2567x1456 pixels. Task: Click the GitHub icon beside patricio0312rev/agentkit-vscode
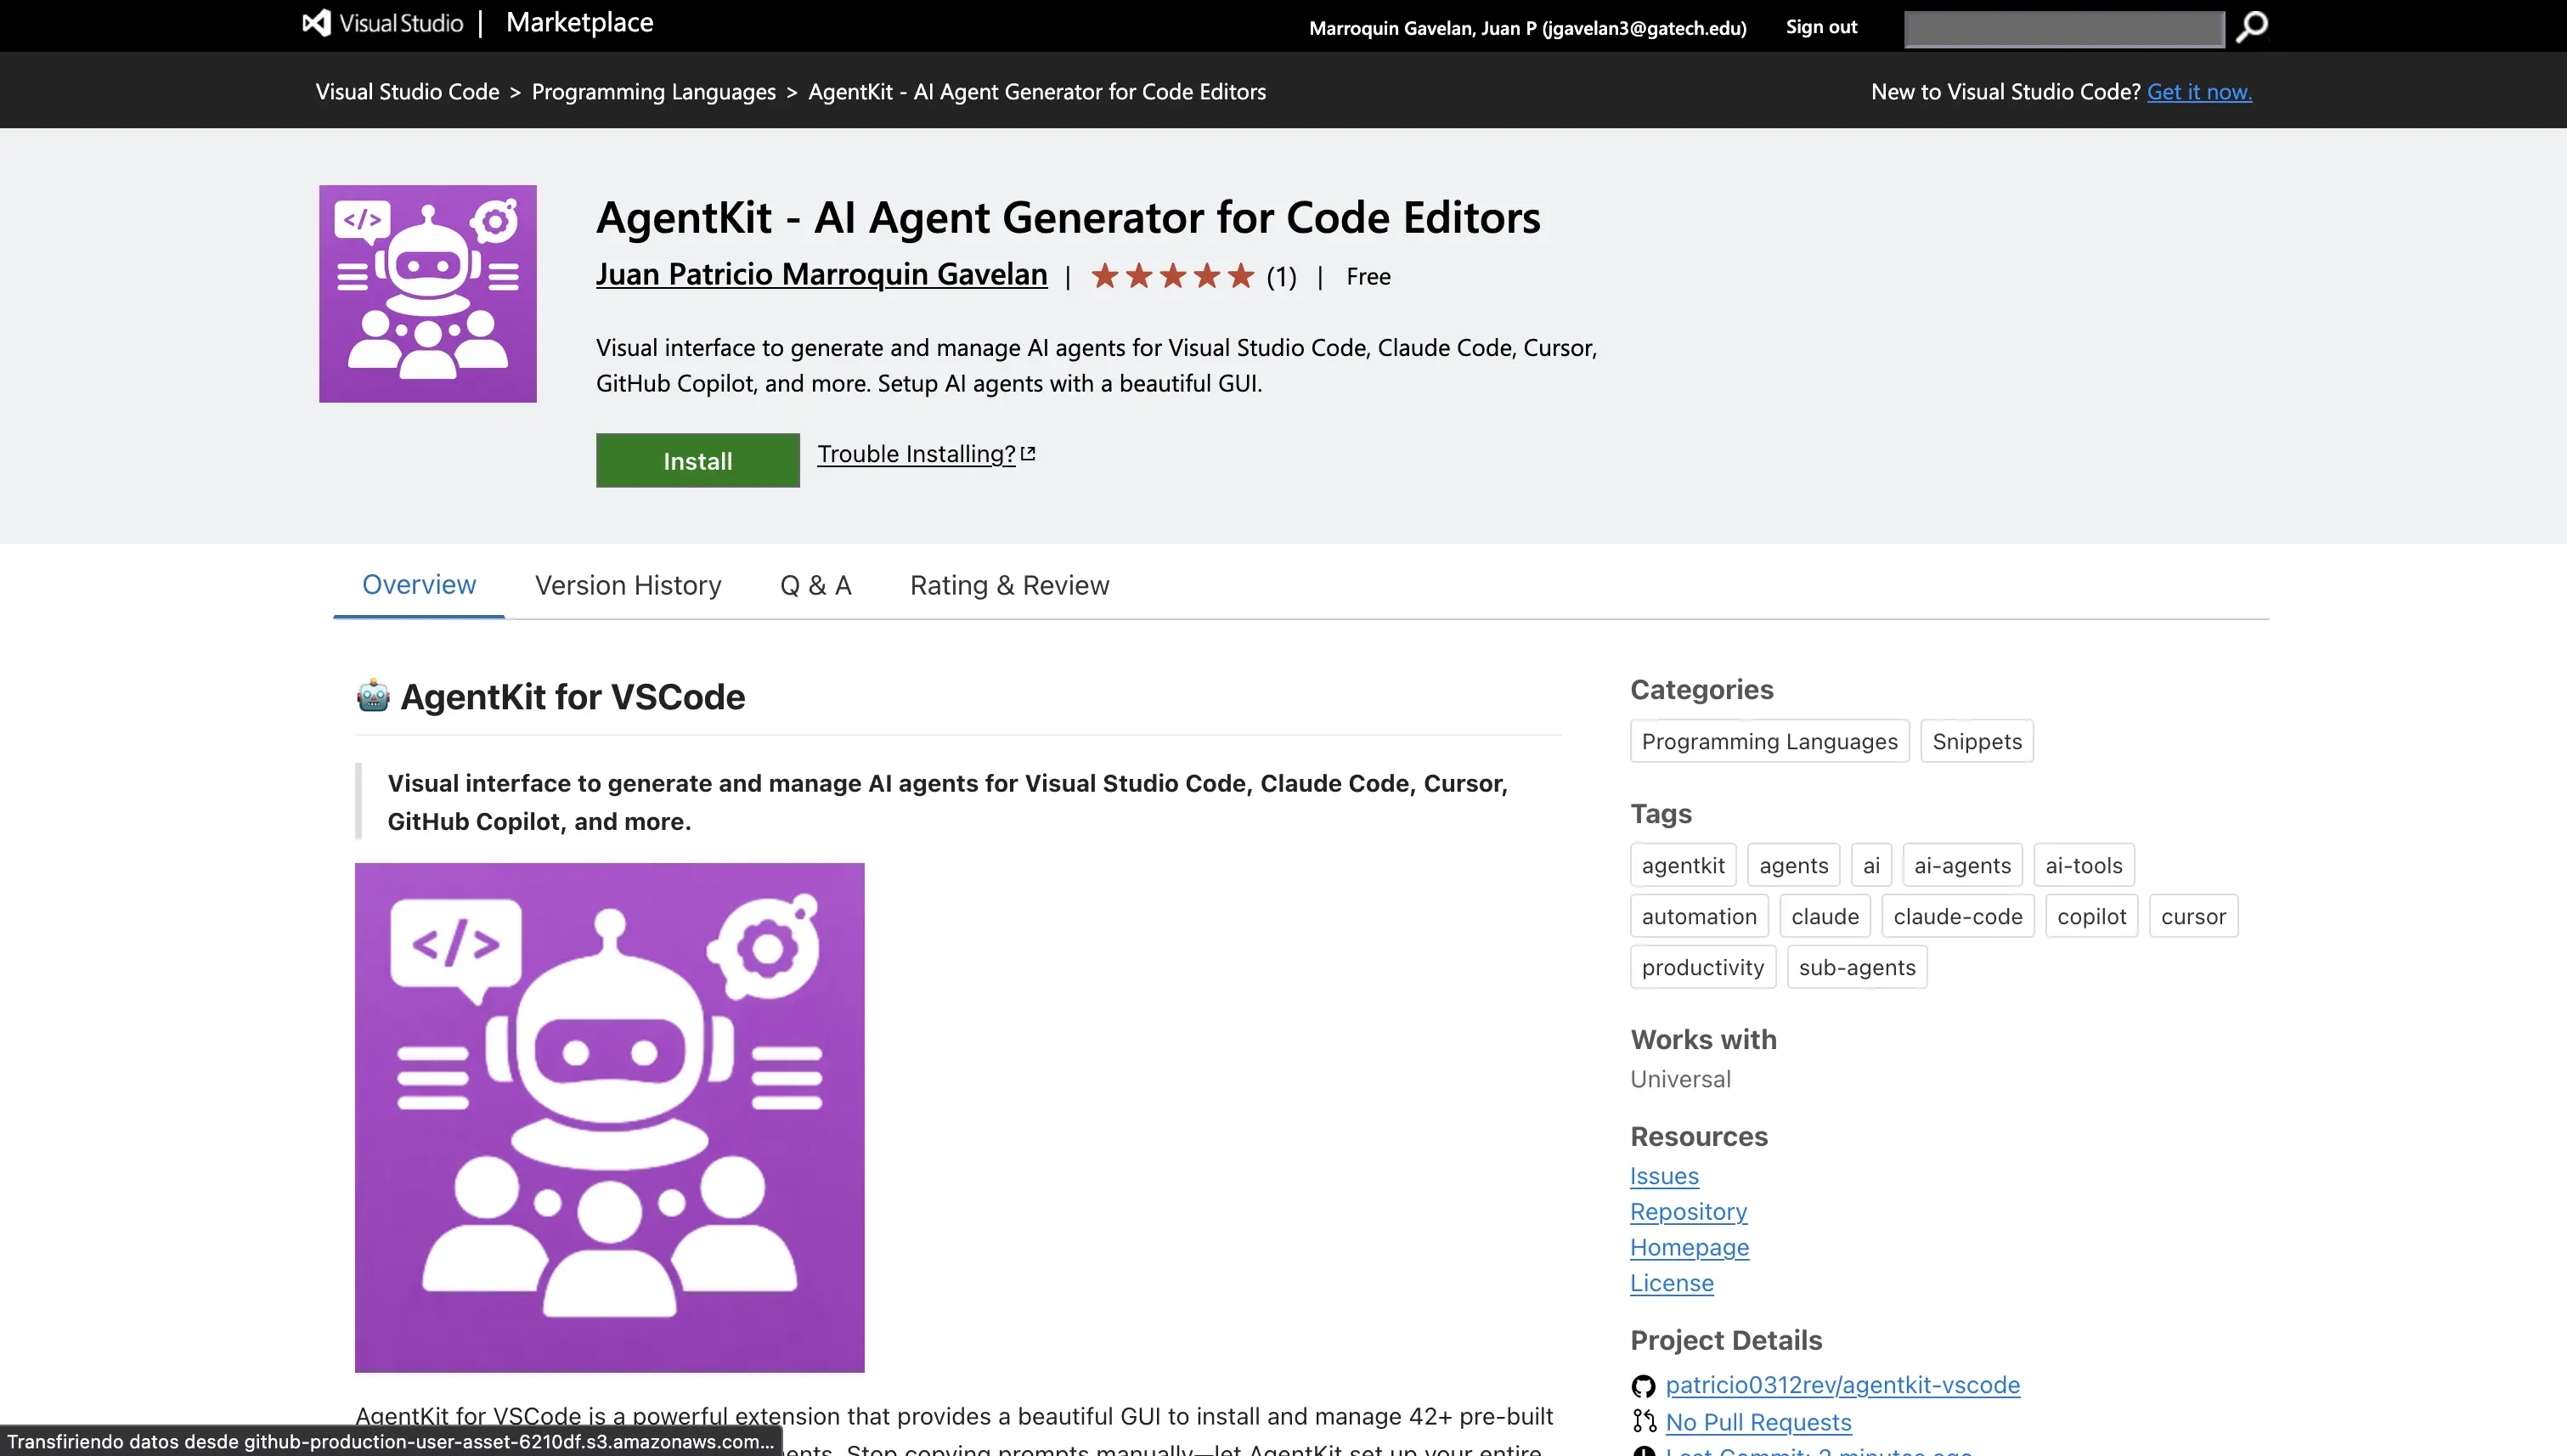[1643, 1386]
